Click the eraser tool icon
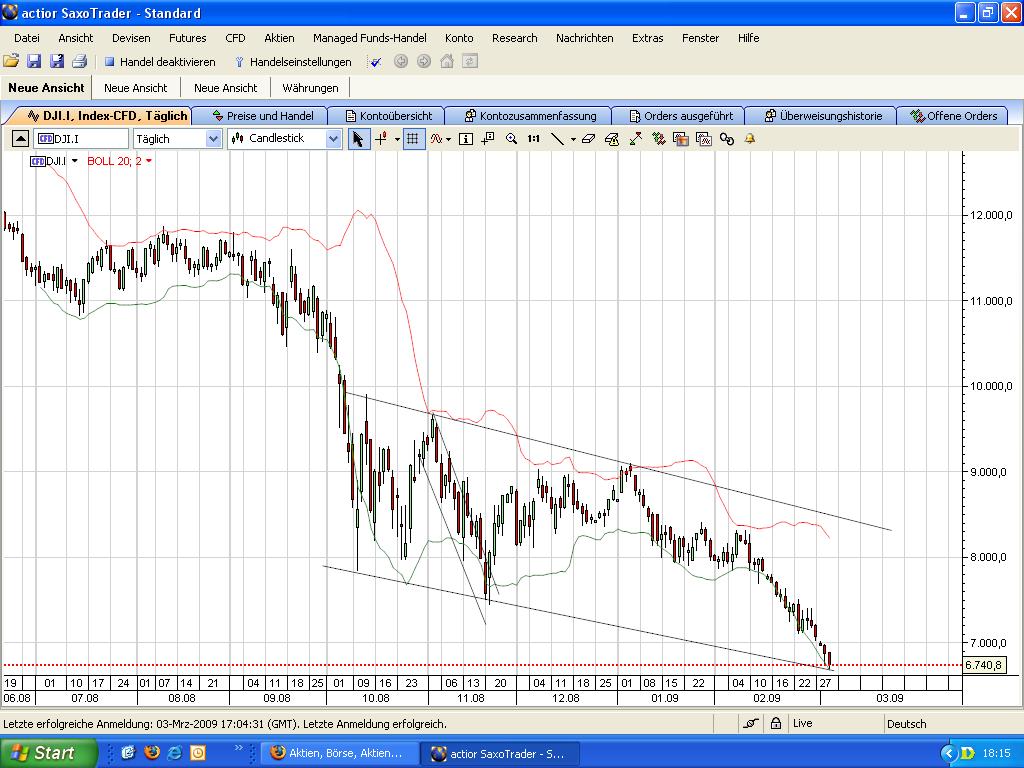 coord(587,139)
